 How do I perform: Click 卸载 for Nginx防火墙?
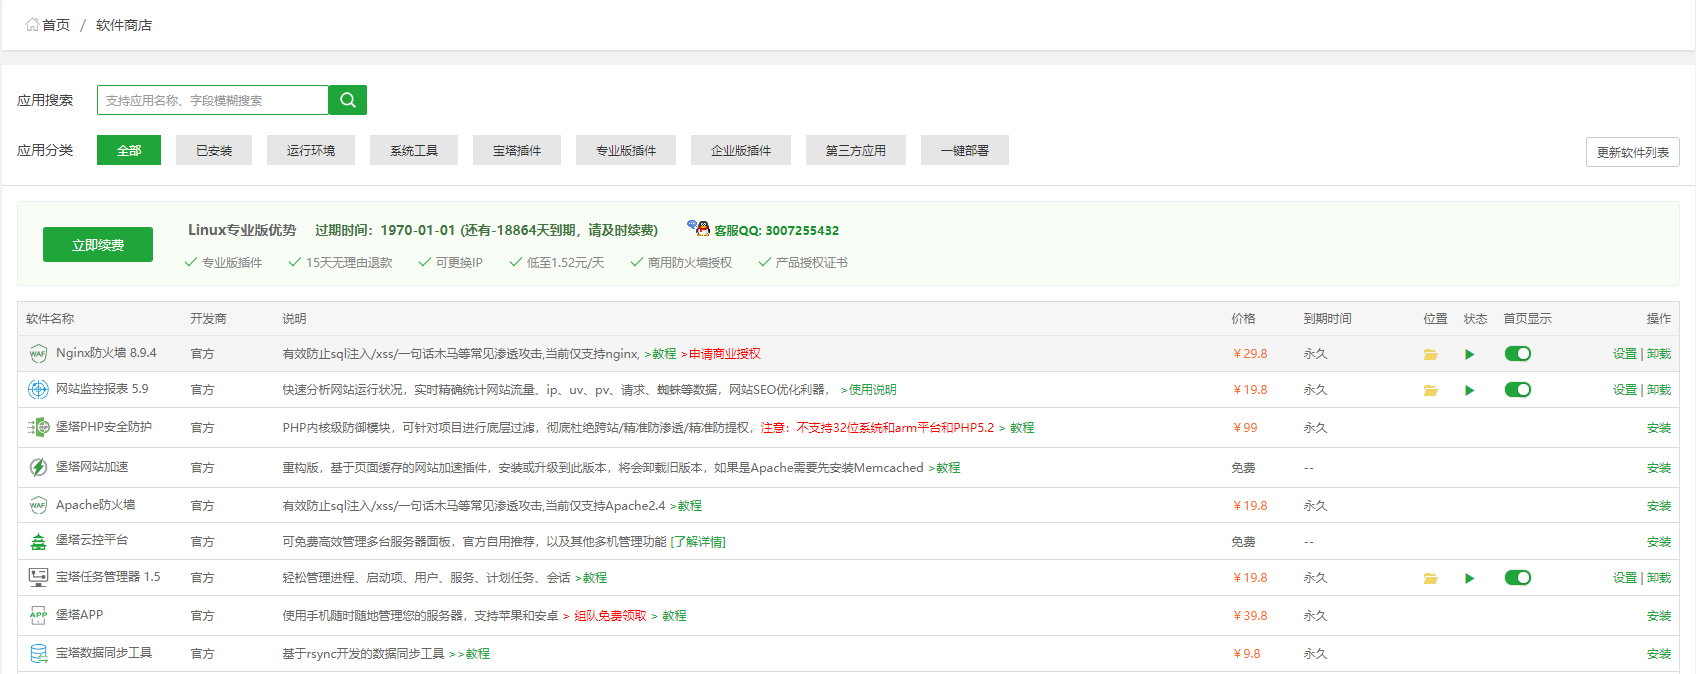(x=1659, y=354)
